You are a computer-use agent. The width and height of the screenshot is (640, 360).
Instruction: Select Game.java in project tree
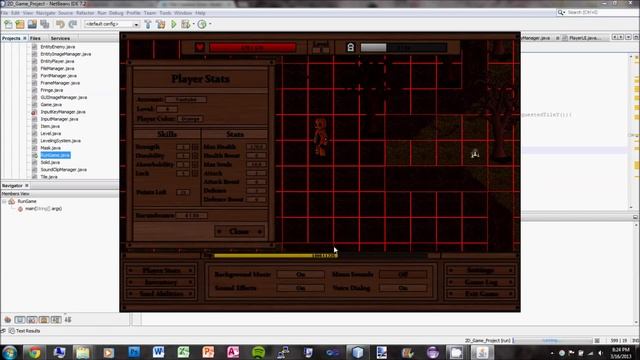[51, 104]
